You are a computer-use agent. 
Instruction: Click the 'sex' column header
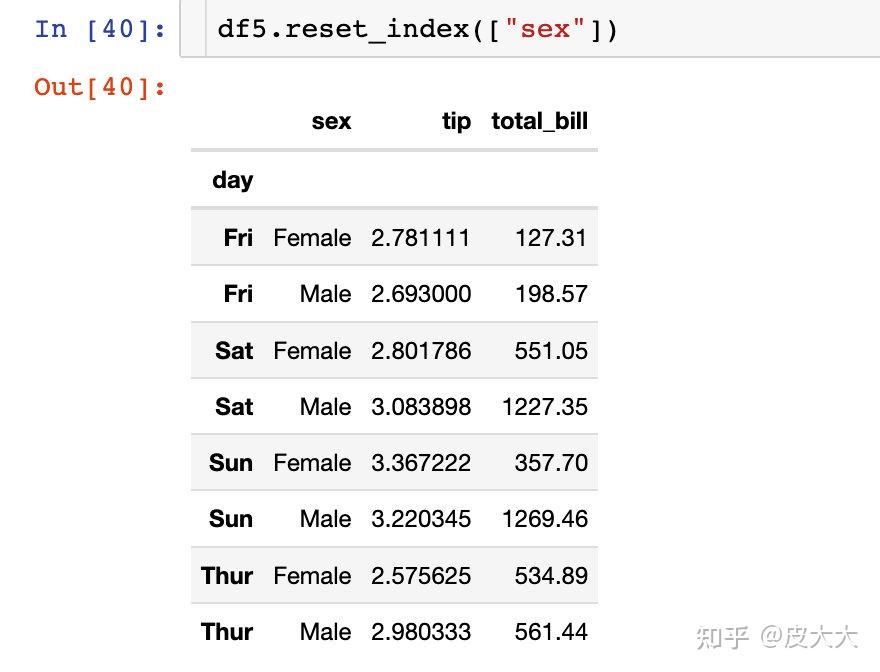331,122
